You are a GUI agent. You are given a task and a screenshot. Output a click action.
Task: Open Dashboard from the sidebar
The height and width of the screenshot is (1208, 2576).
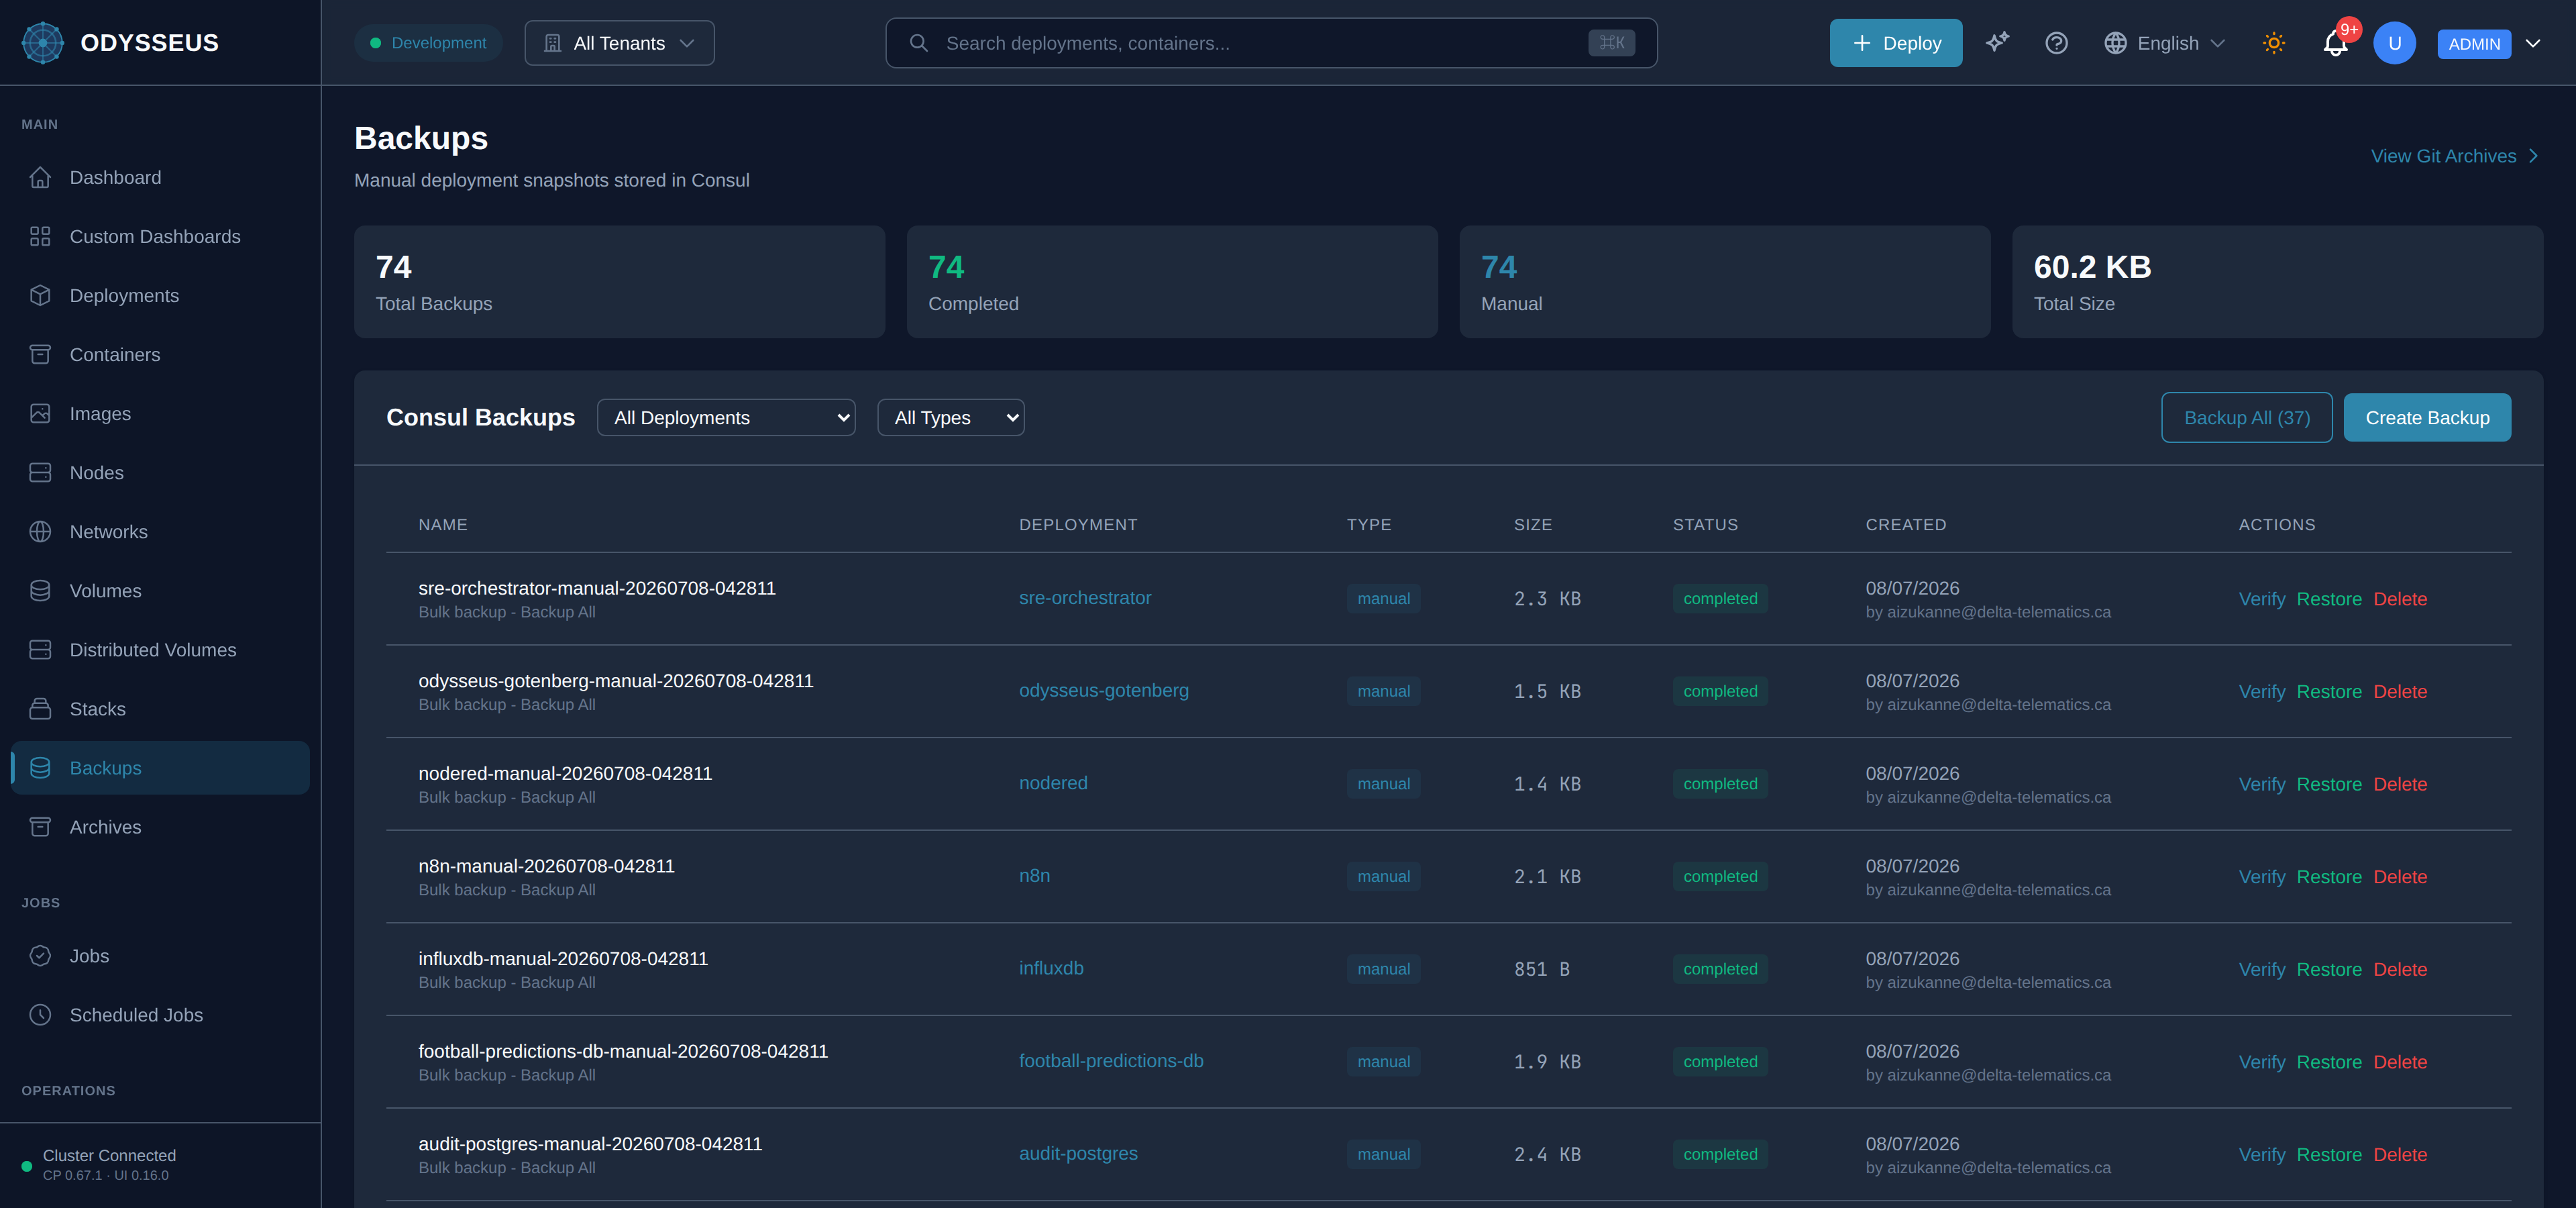pos(160,177)
